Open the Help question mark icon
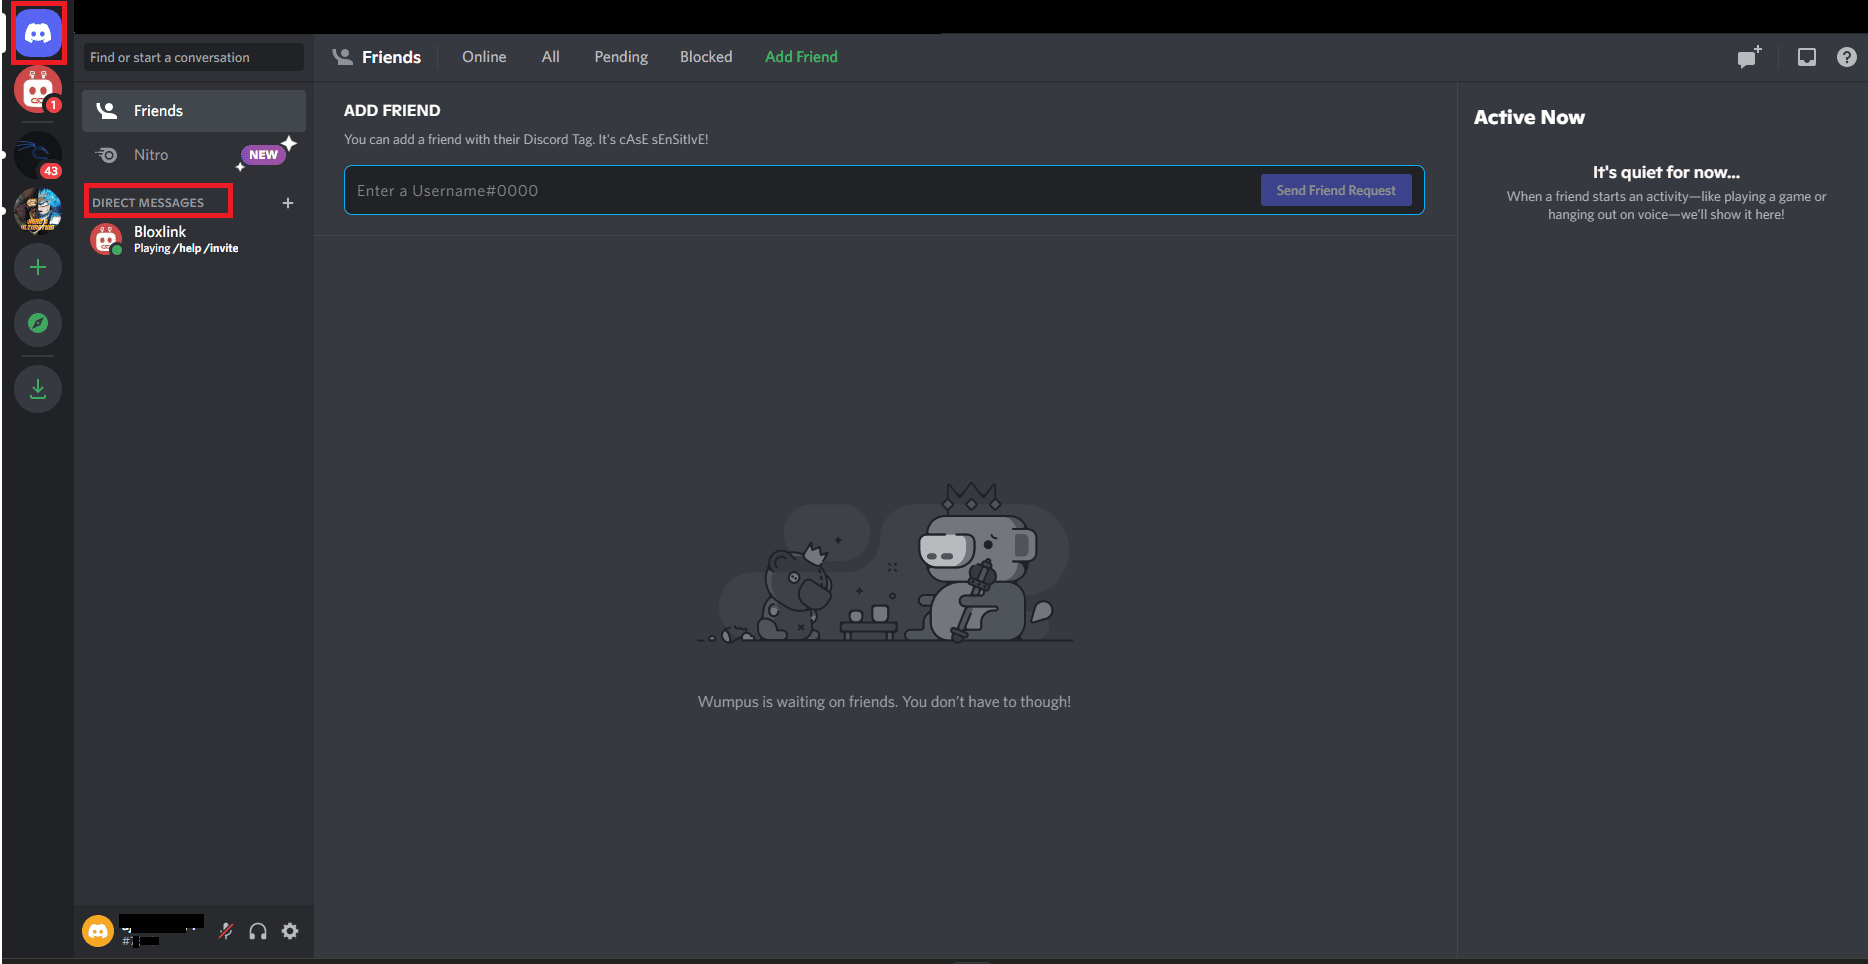 (x=1847, y=57)
